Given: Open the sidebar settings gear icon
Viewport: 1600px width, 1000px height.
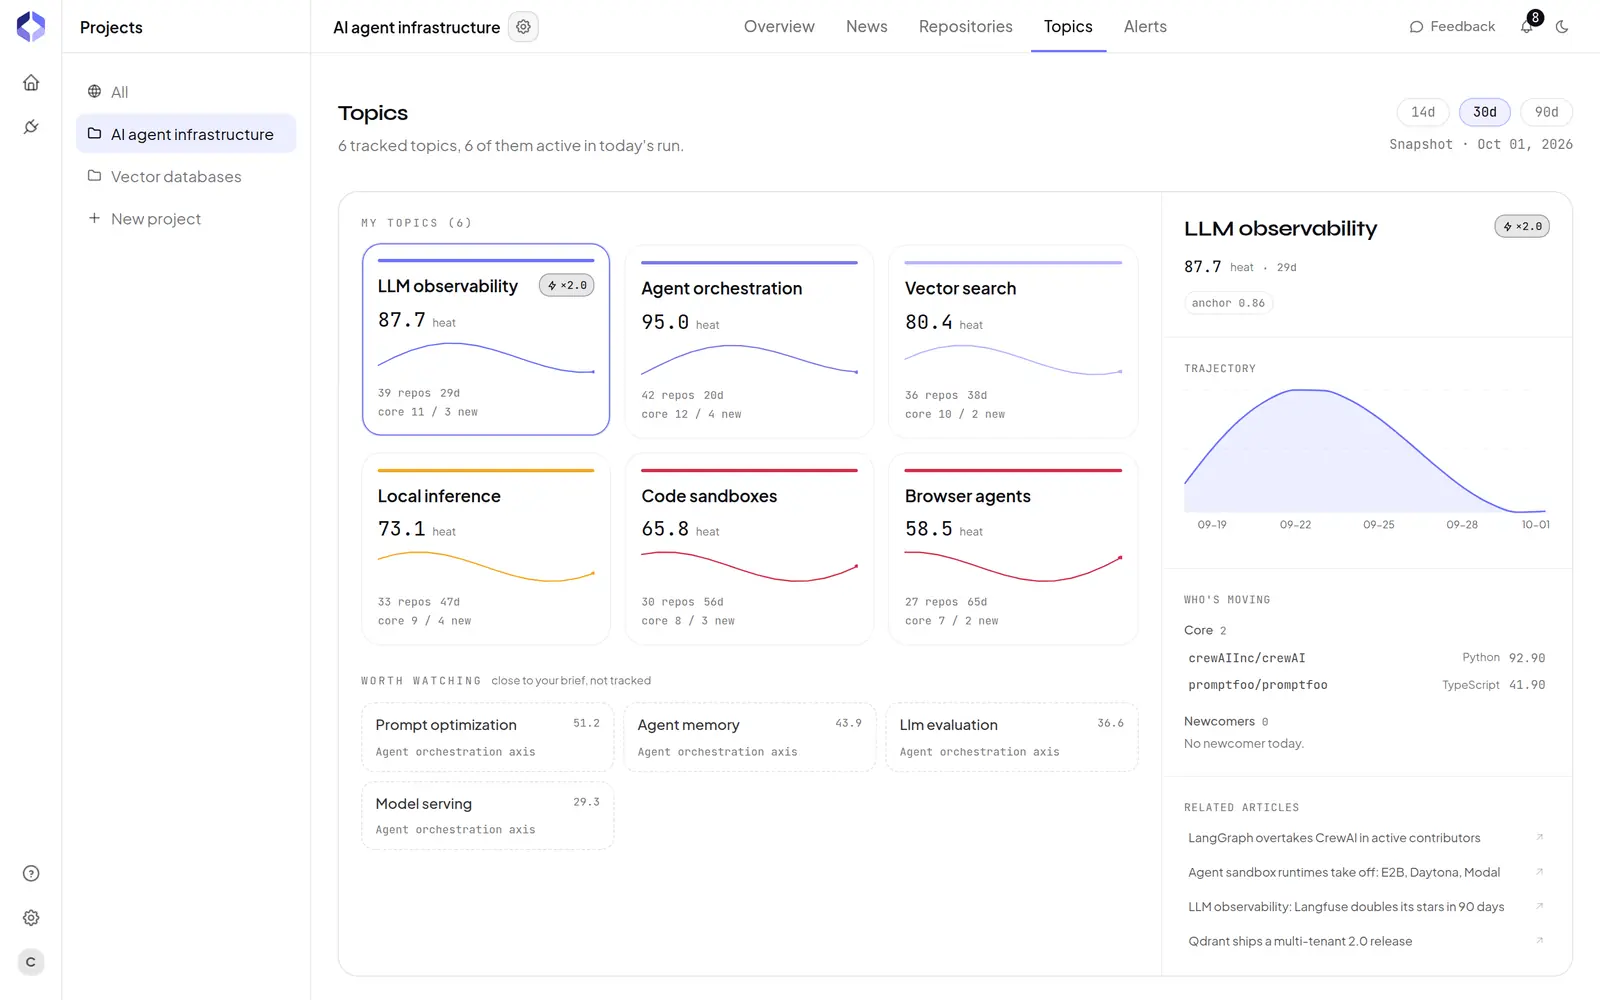Looking at the screenshot, I should pyautogui.click(x=31, y=918).
